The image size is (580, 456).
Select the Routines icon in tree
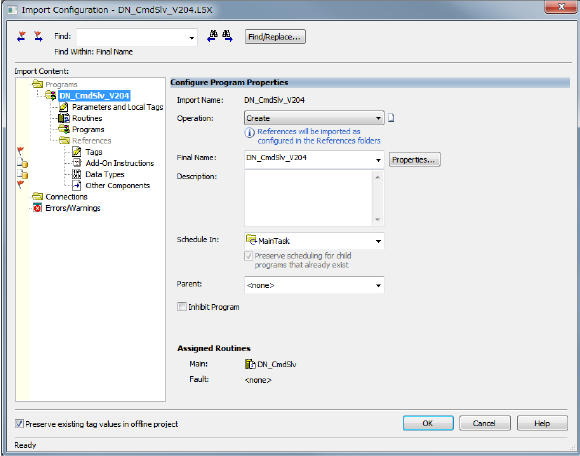(64, 118)
